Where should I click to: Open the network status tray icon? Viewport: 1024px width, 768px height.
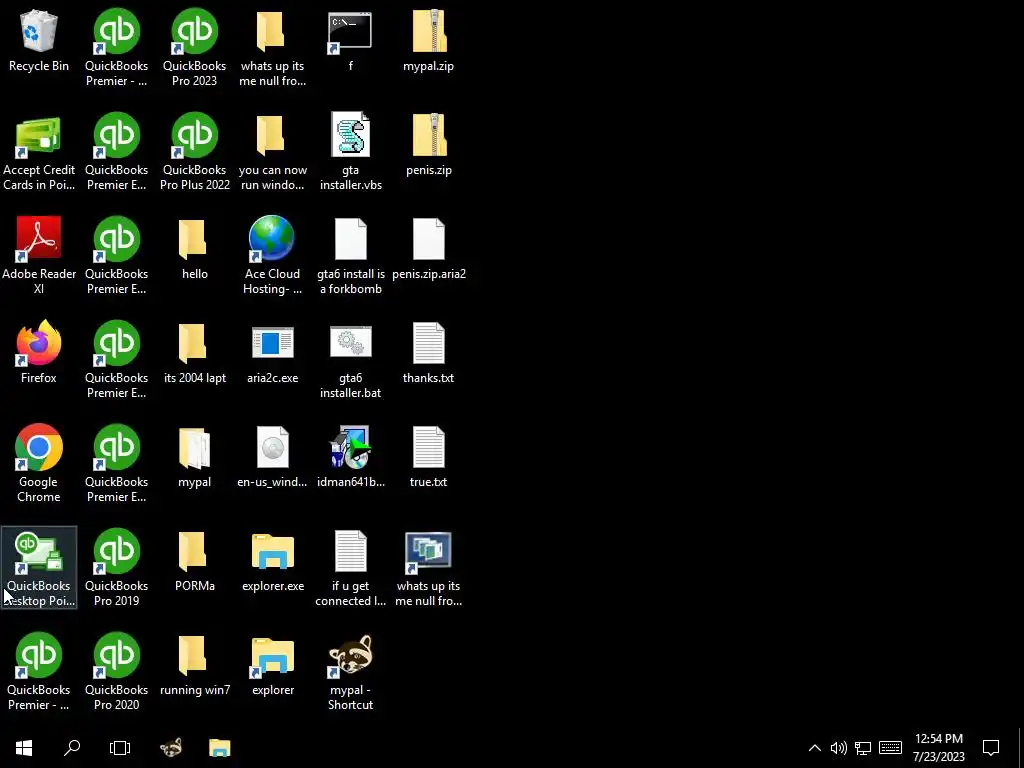(863, 748)
